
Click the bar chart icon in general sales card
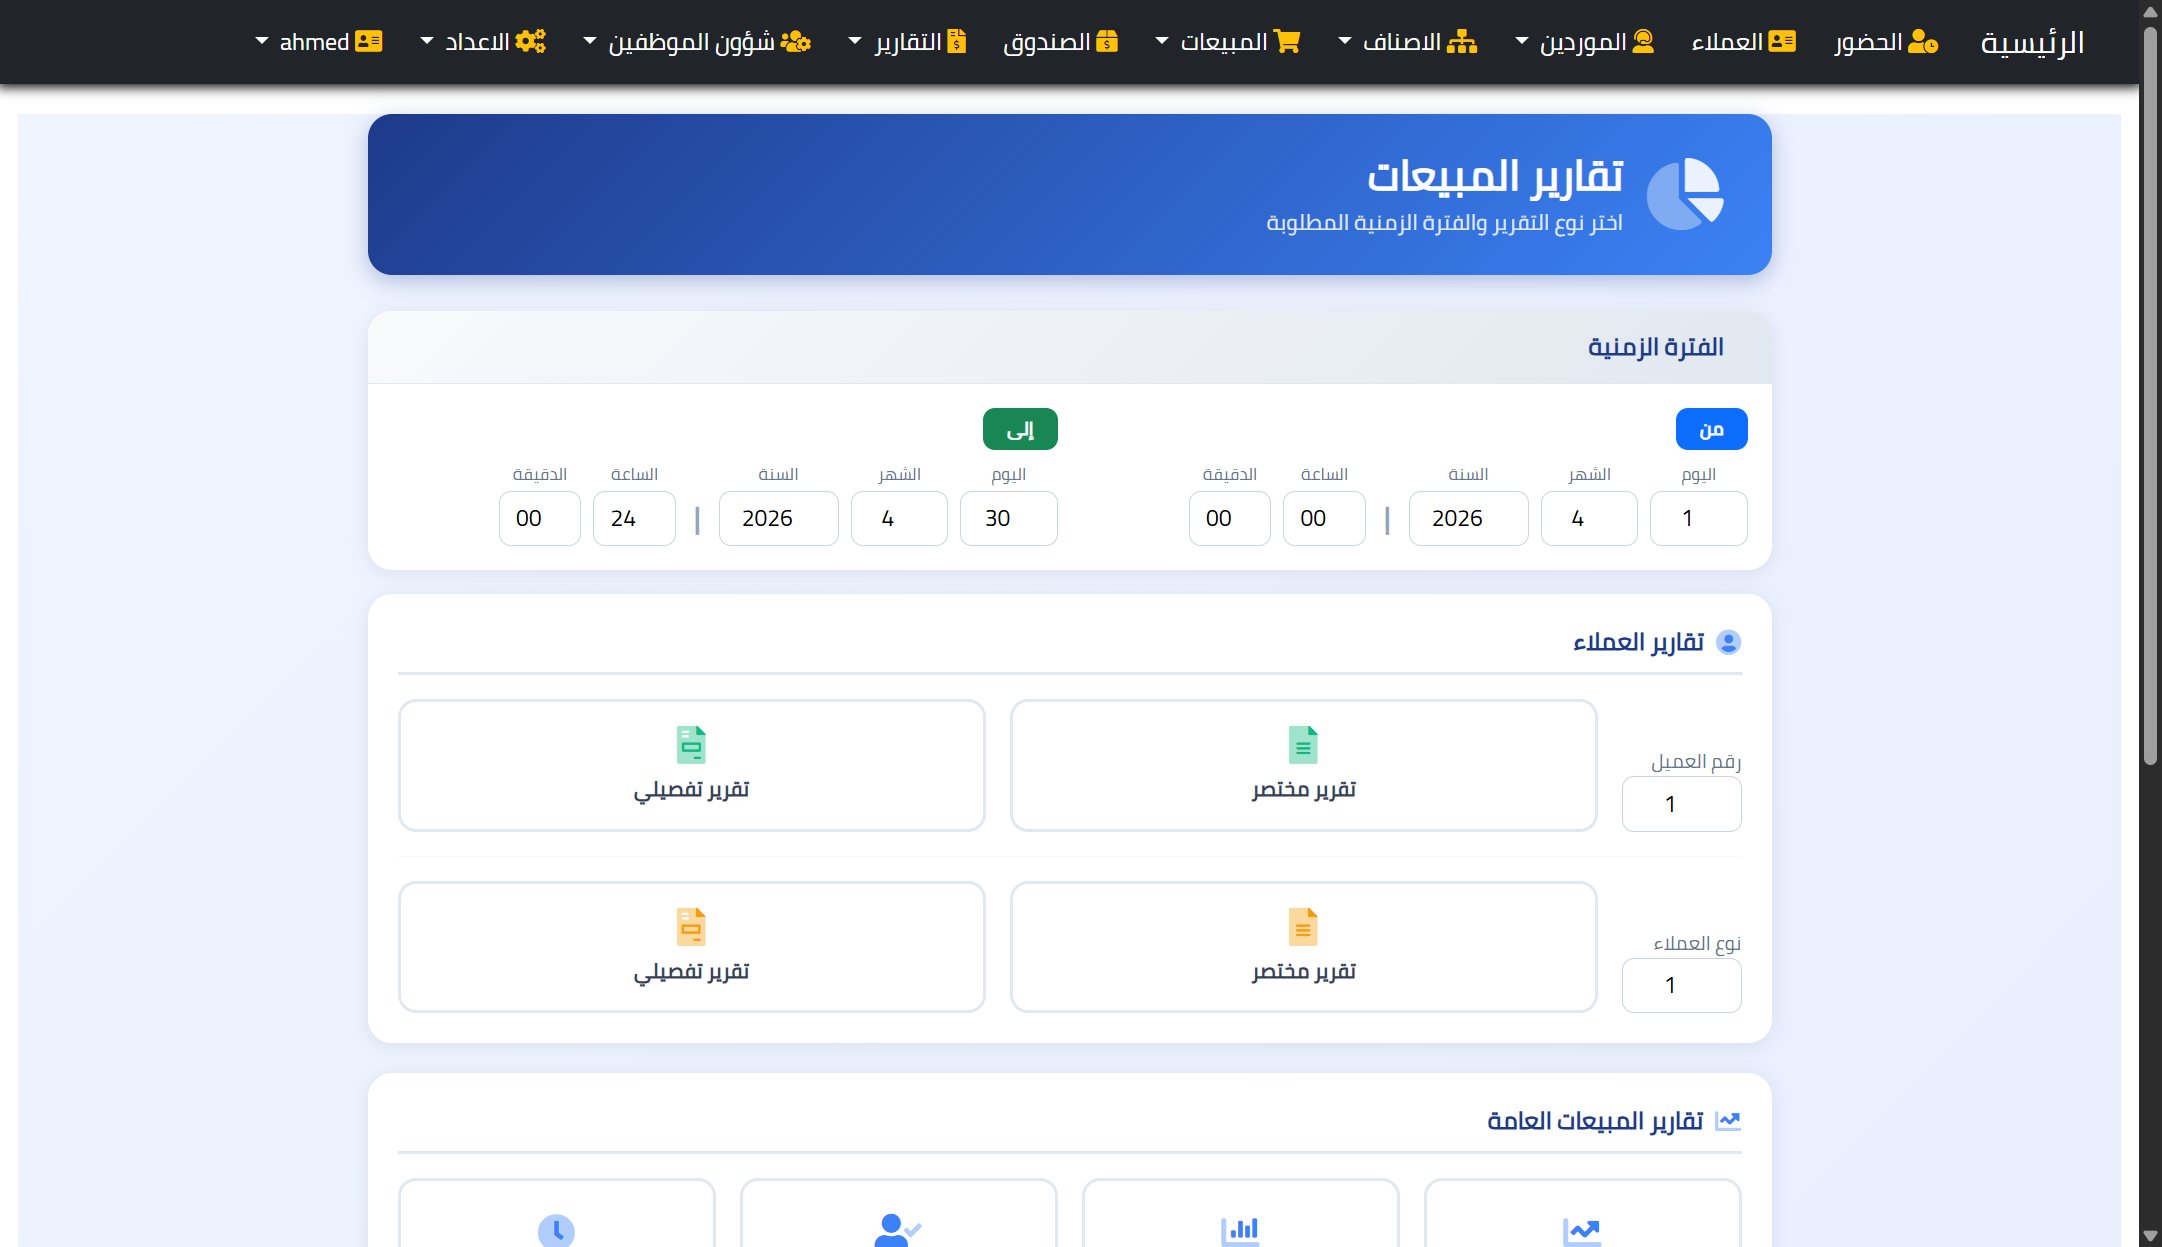[1240, 1232]
